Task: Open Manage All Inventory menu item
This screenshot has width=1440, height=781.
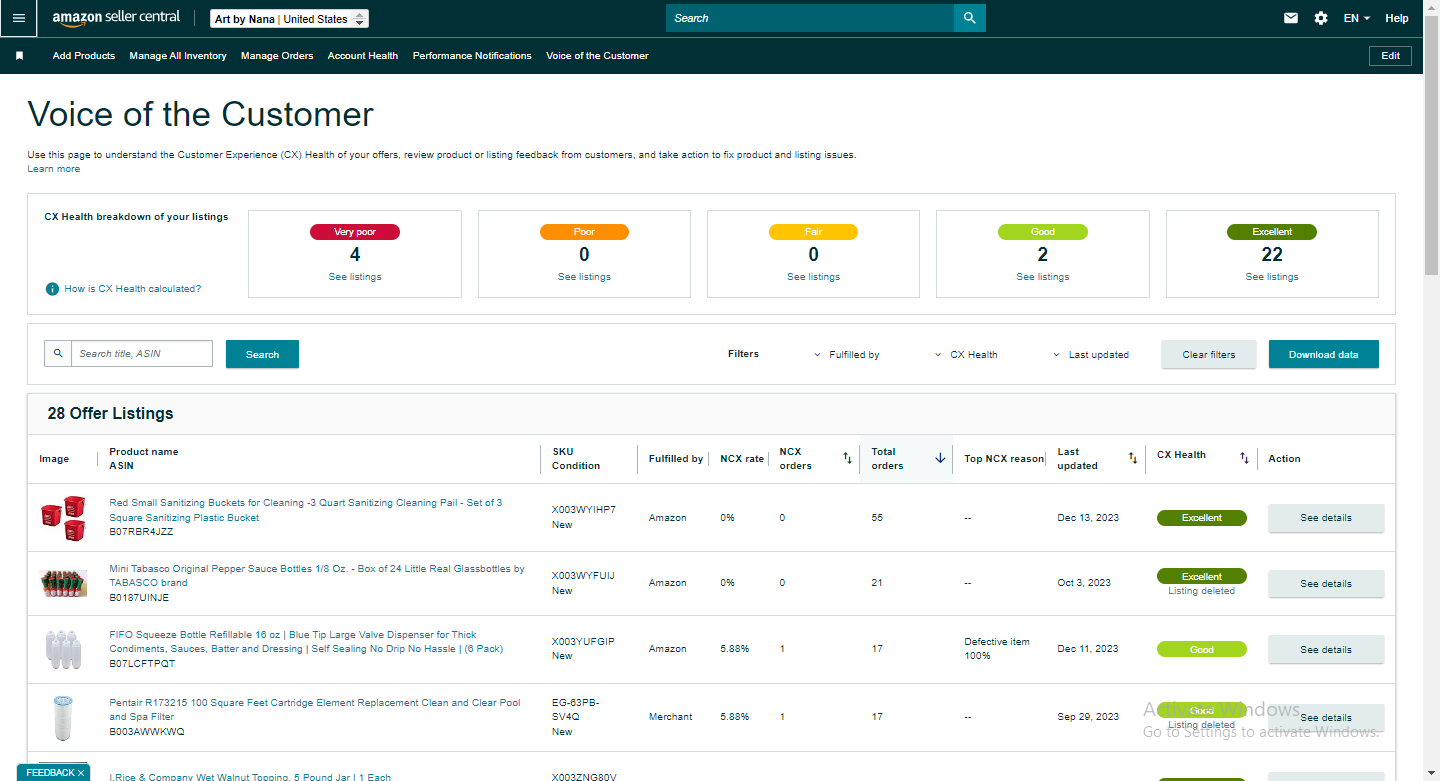Action: (x=178, y=56)
